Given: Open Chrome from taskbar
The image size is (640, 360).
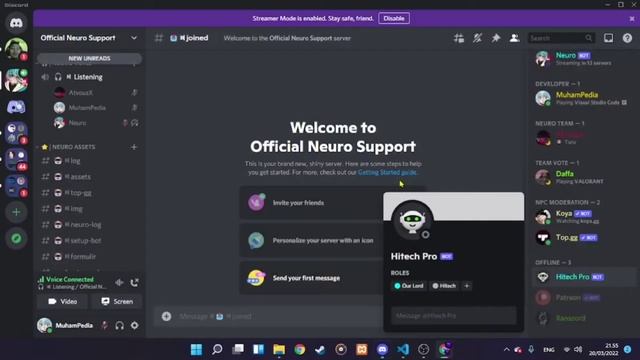Looking at the screenshot, I should click(300, 349).
